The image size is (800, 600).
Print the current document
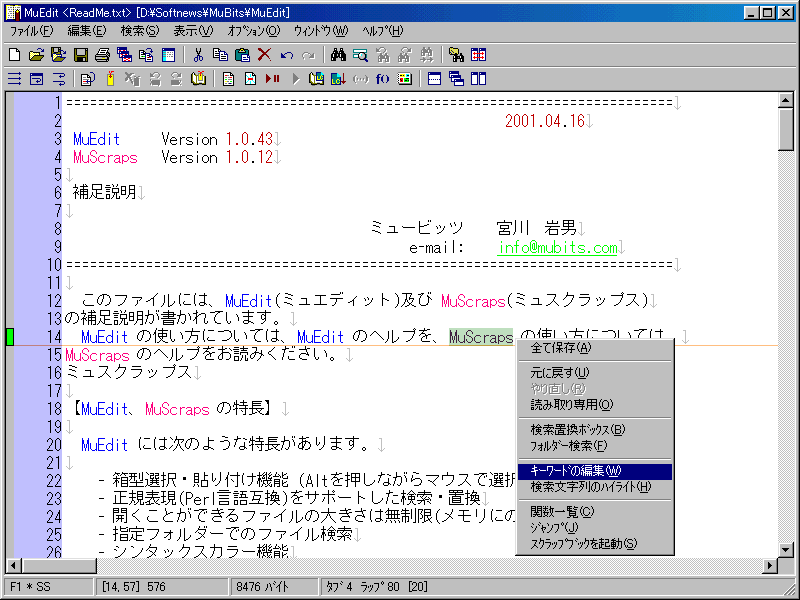[102, 55]
